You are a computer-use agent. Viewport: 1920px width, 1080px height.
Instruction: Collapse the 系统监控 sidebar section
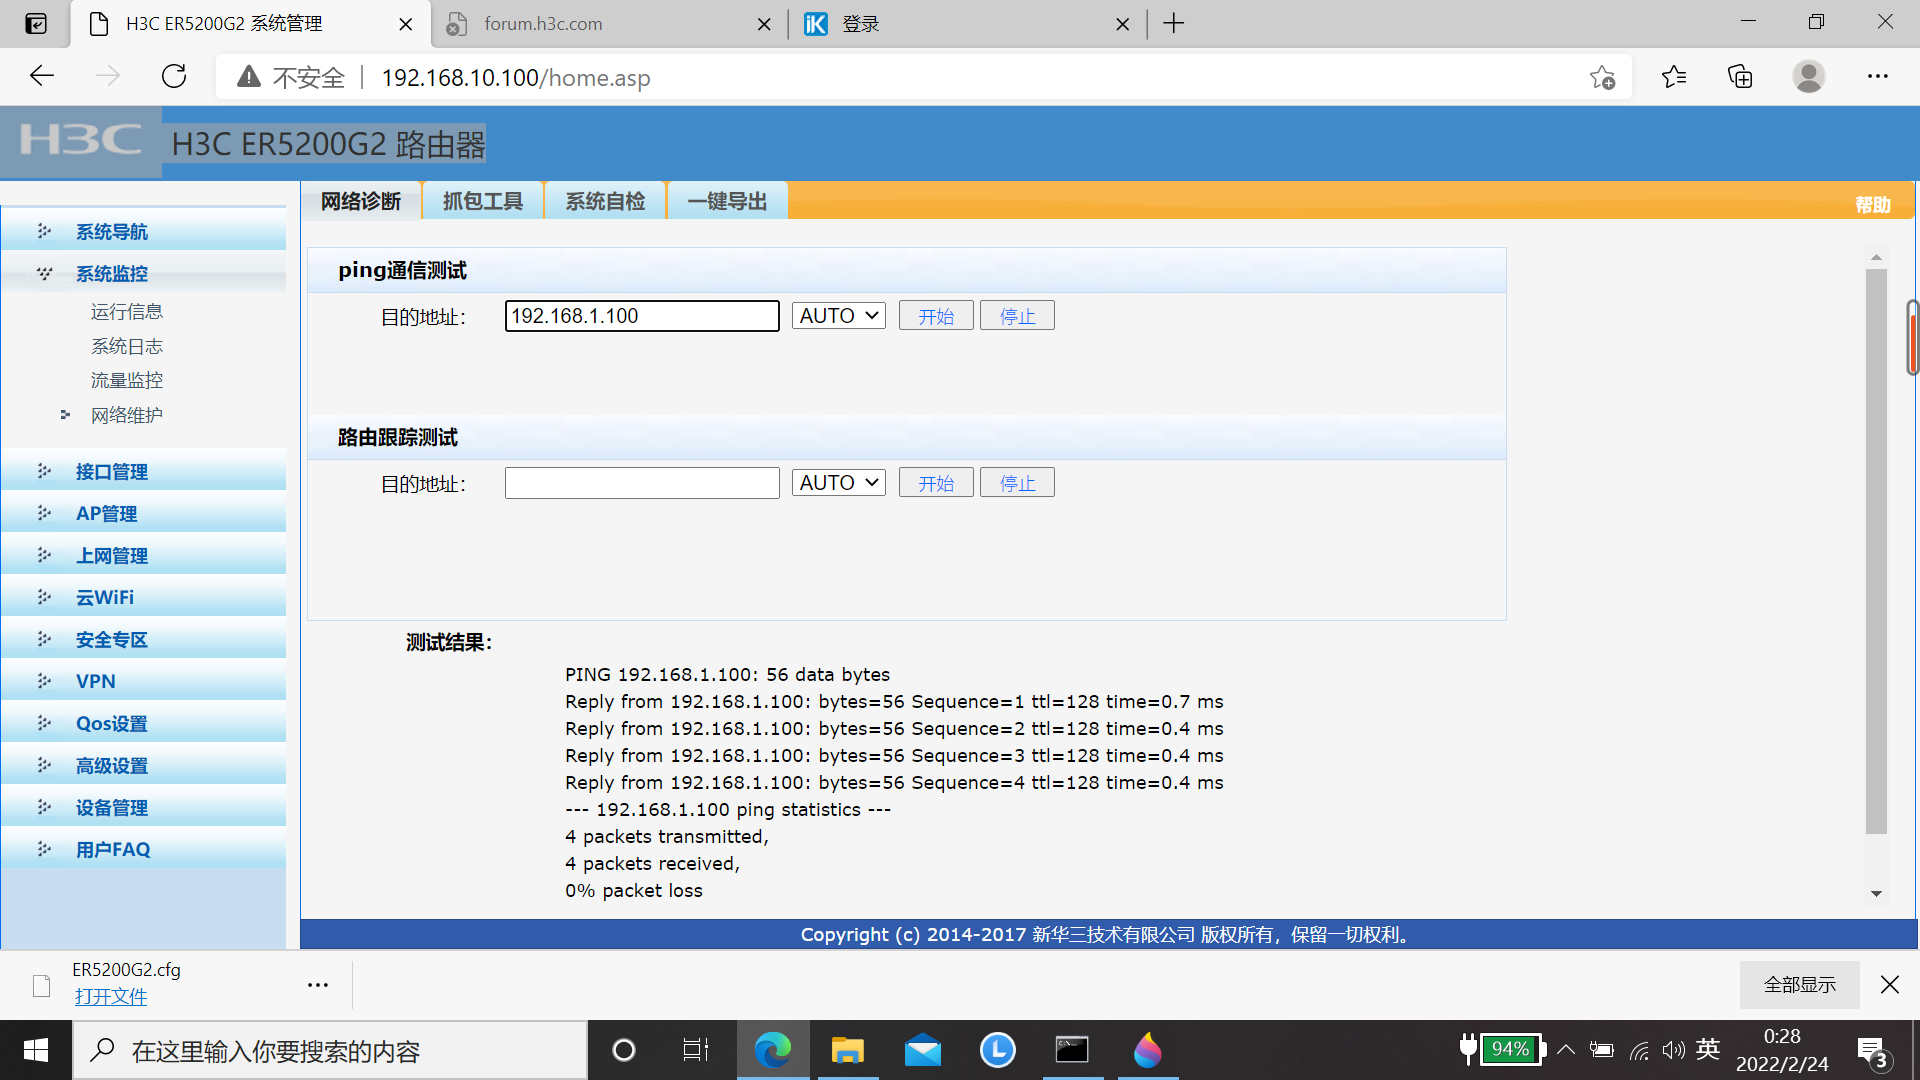click(112, 274)
